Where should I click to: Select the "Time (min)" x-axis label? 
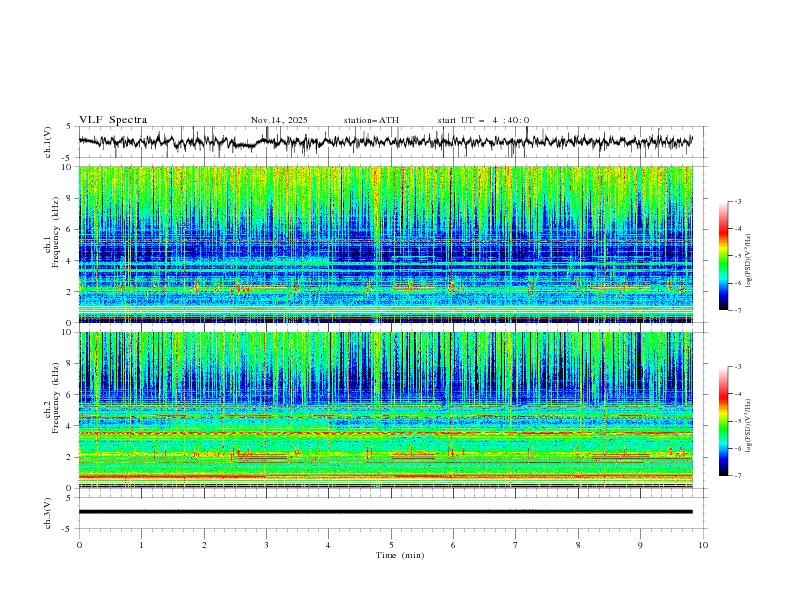coord(400,555)
